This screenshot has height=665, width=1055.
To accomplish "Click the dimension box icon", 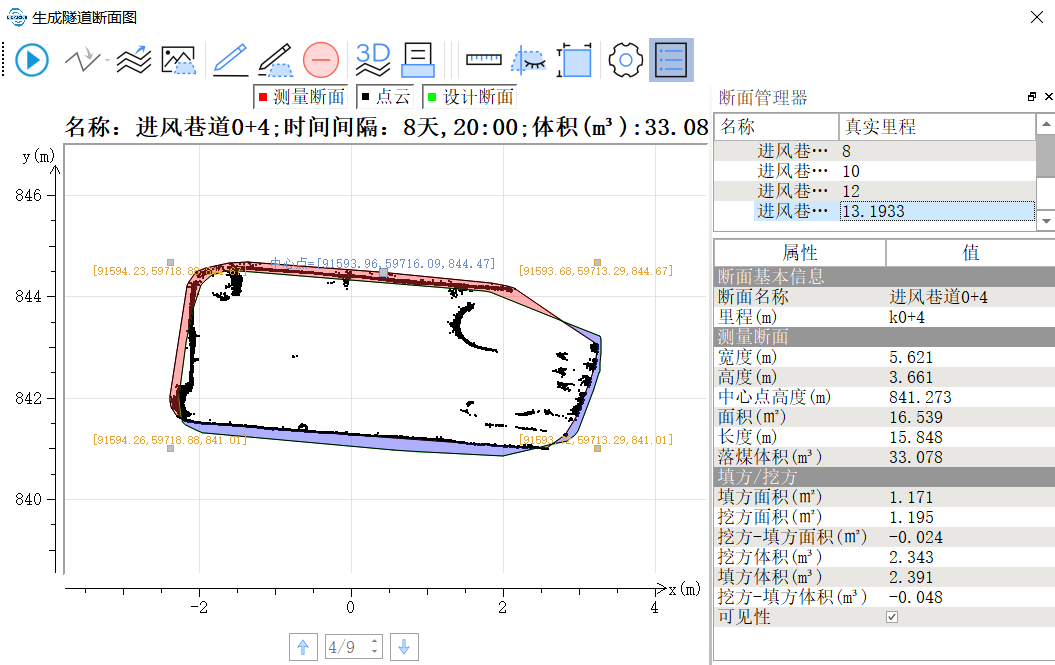I will coord(574,60).
